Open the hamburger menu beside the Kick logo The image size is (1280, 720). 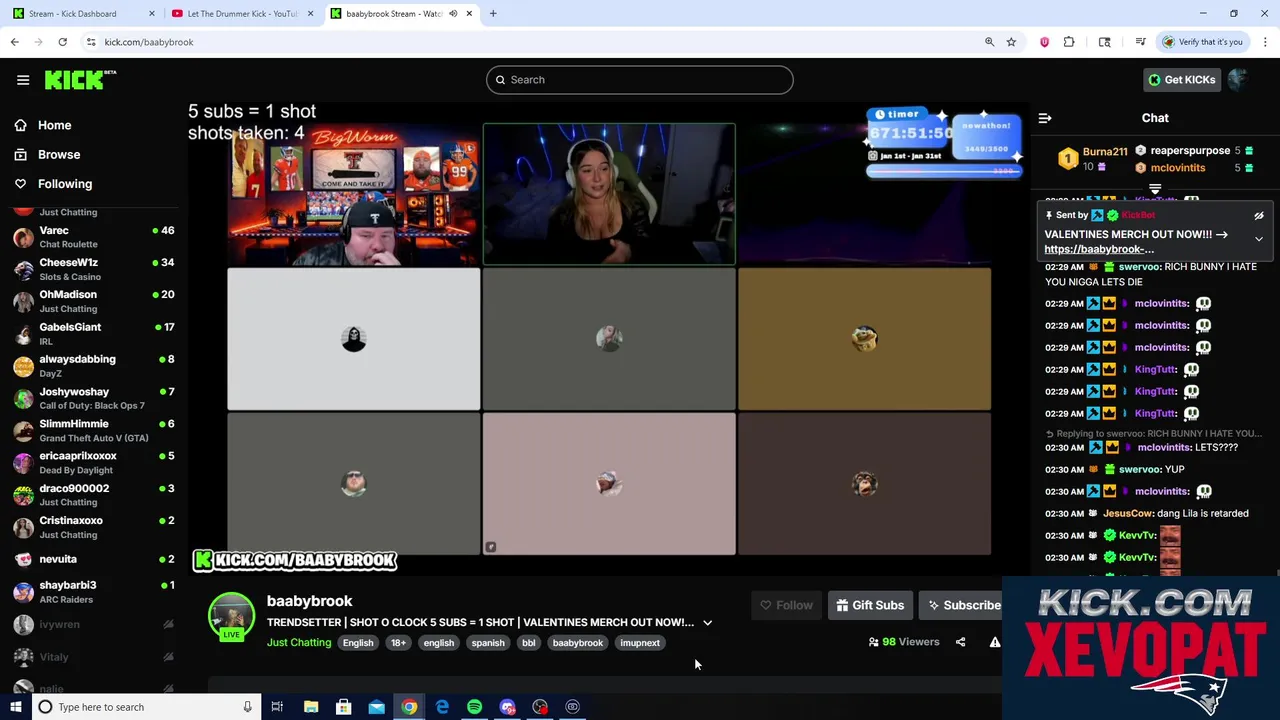coord(23,80)
